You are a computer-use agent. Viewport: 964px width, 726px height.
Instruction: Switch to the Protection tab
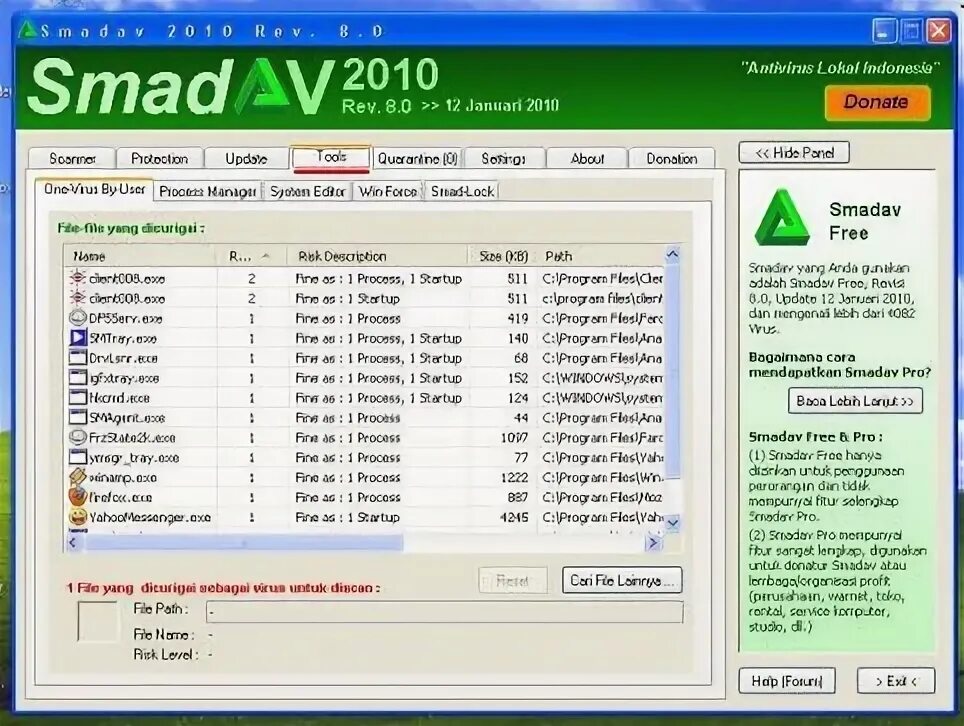(x=159, y=159)
